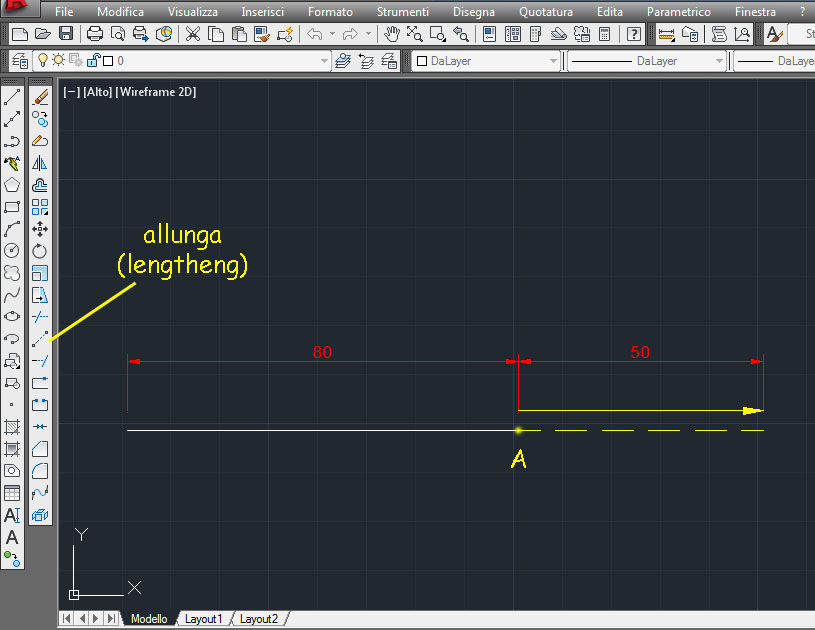
Task: Select the Ellipse draw tool
Action: (x=12, y=317)
